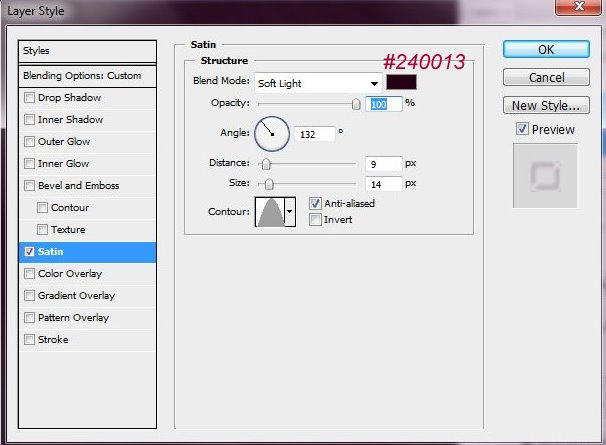Click the style preview thumbnail

(x=545, y=176)
